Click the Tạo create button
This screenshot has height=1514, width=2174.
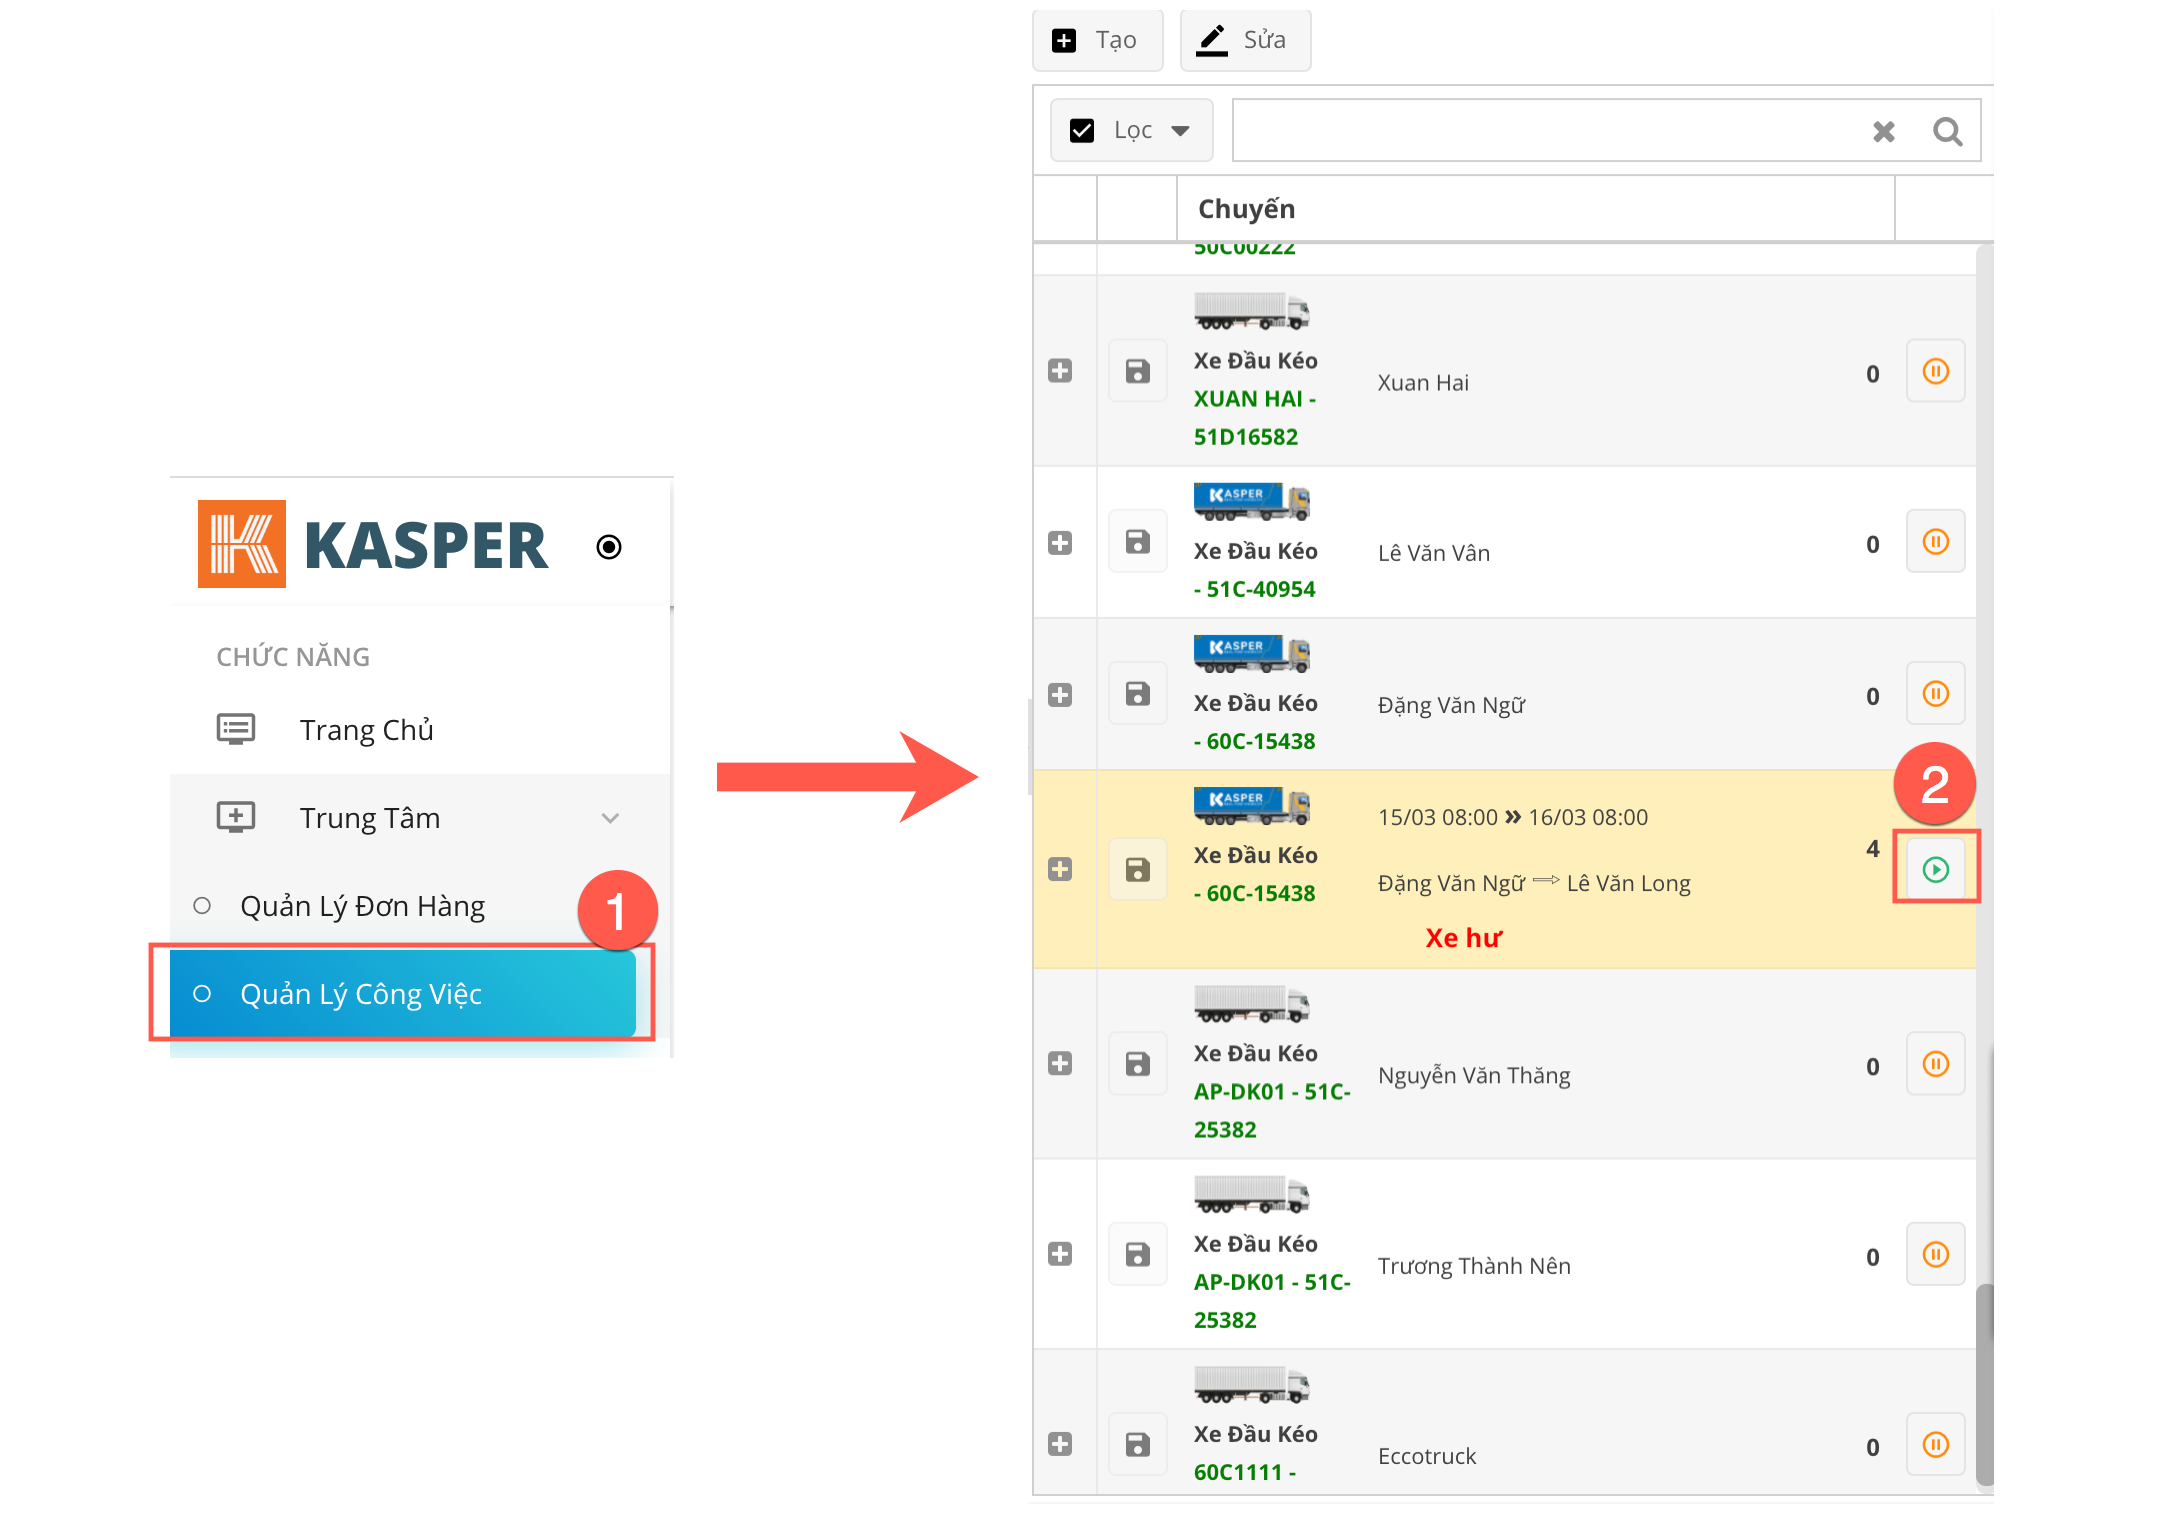[1097, 40]
